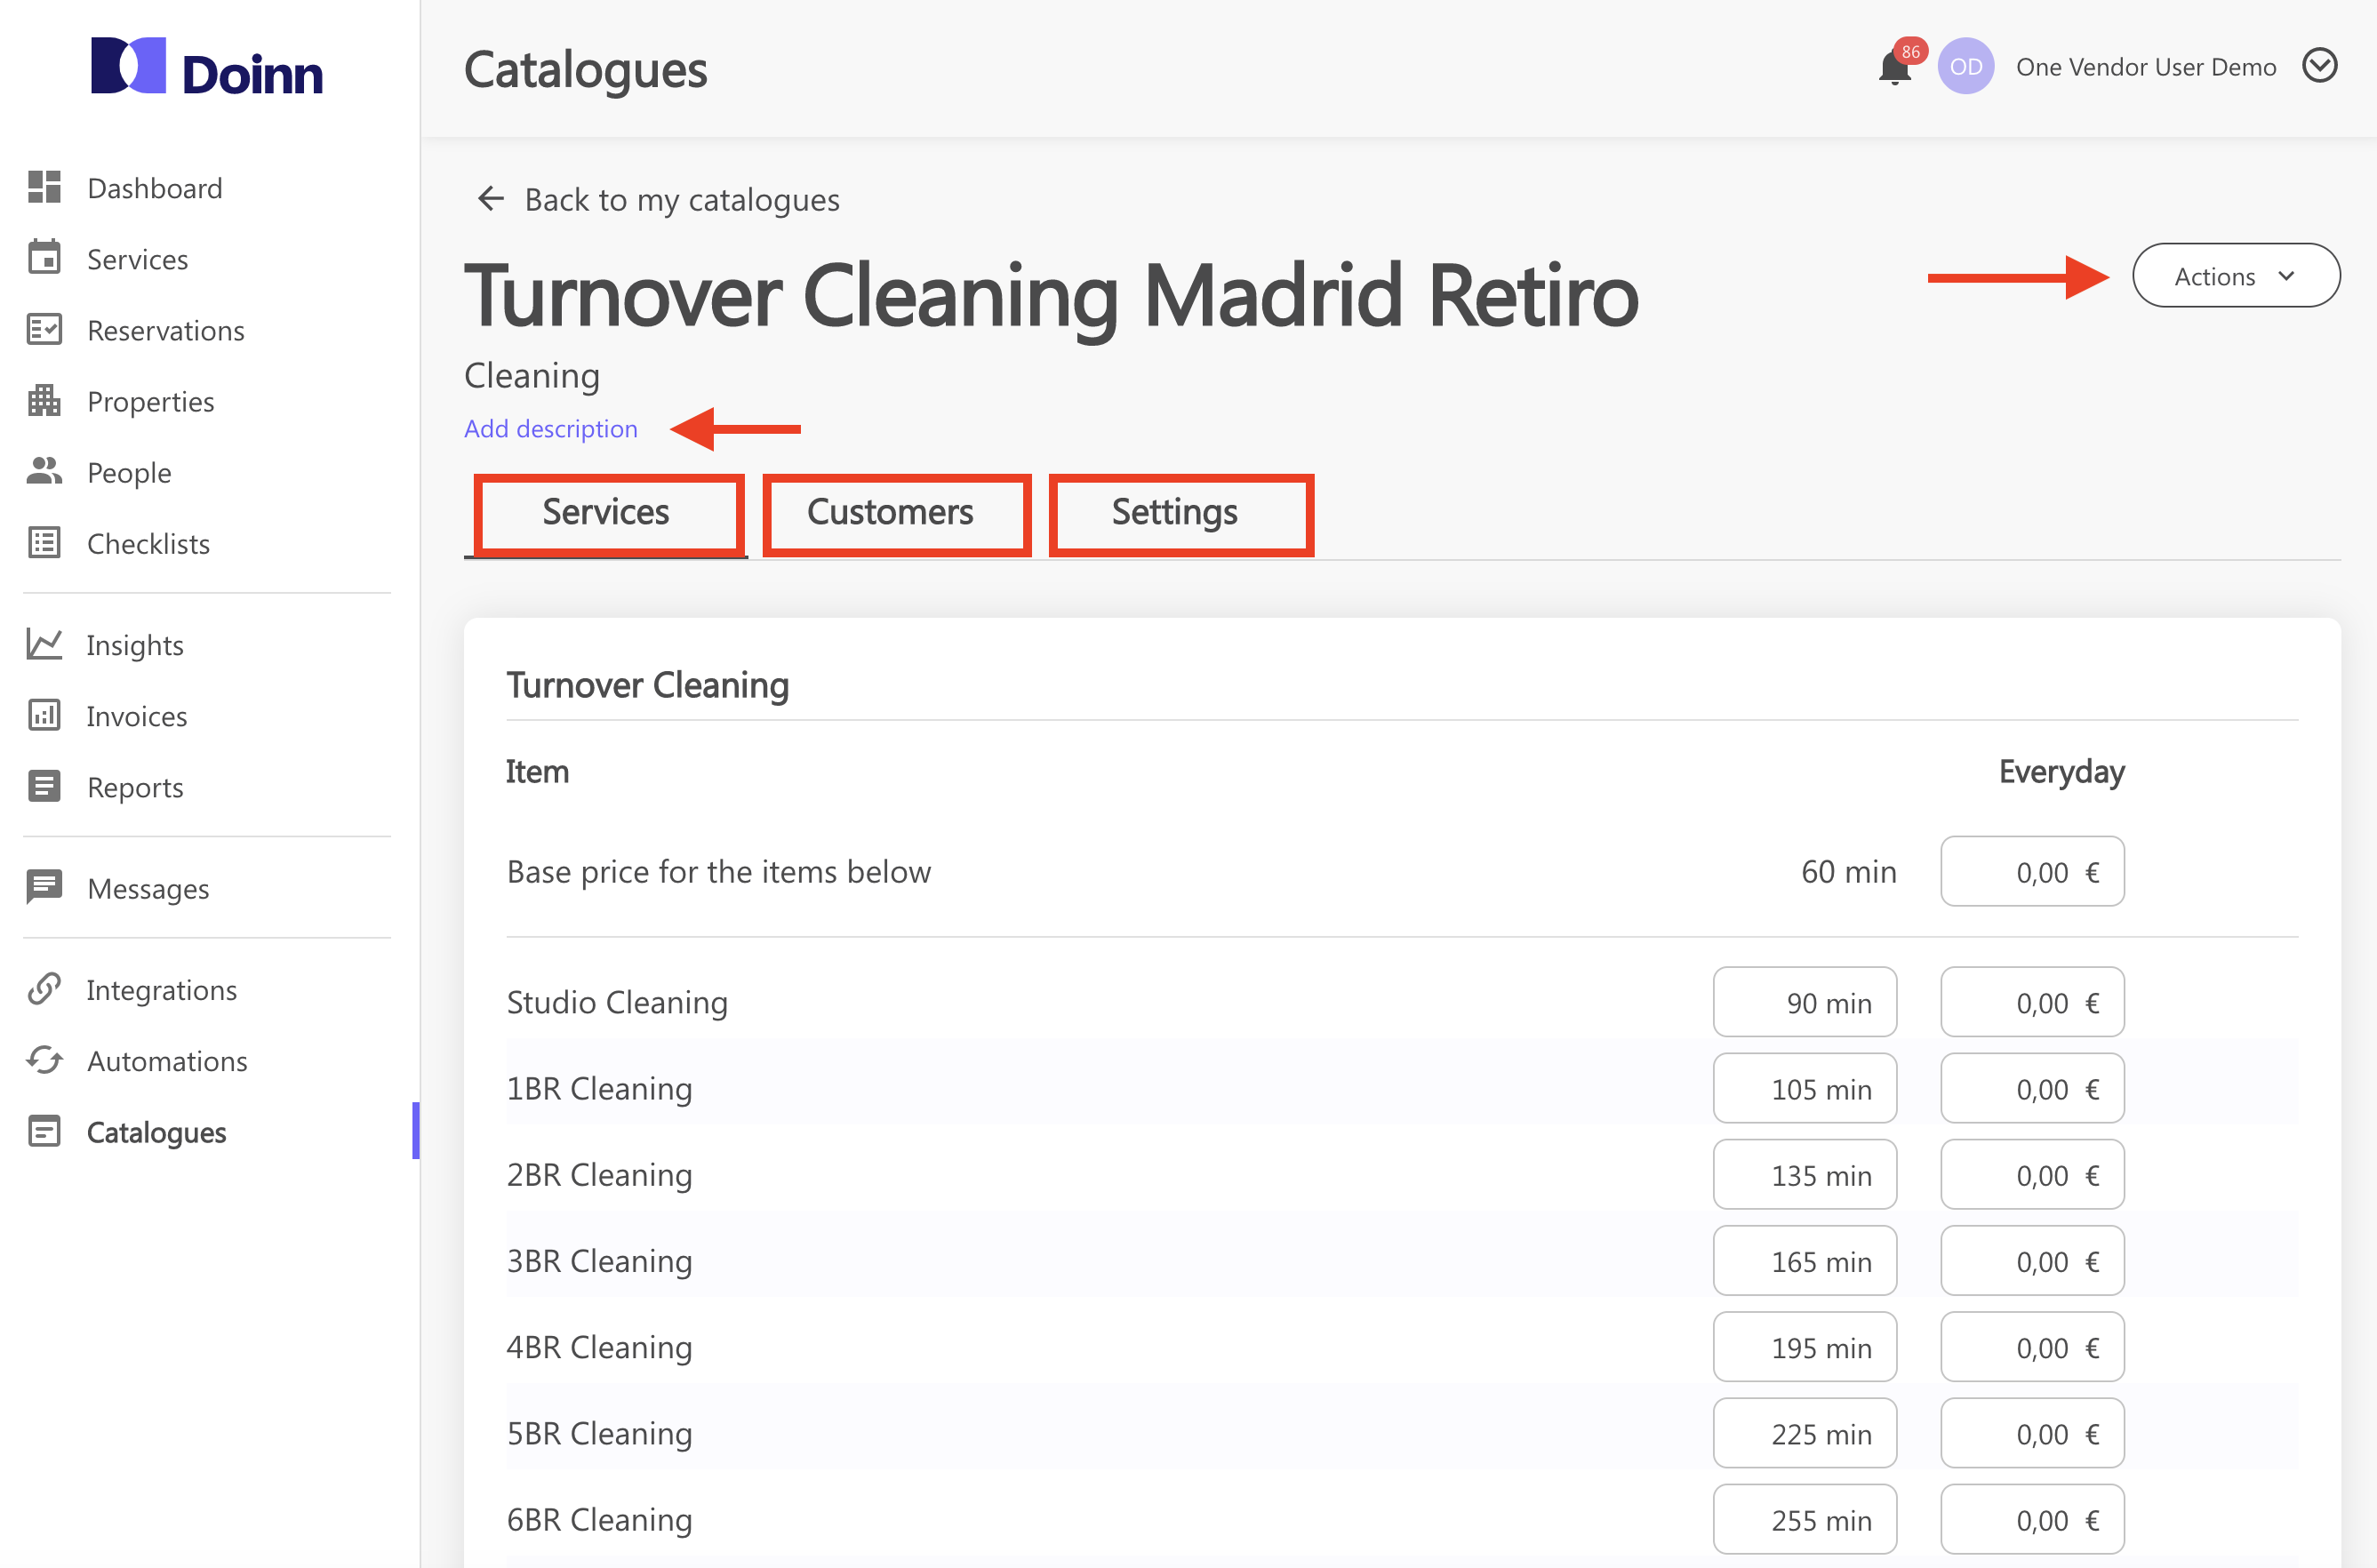Edit 3BR Cleaning duration field
2377x1568 pixels.
tap(1804, 1260)
